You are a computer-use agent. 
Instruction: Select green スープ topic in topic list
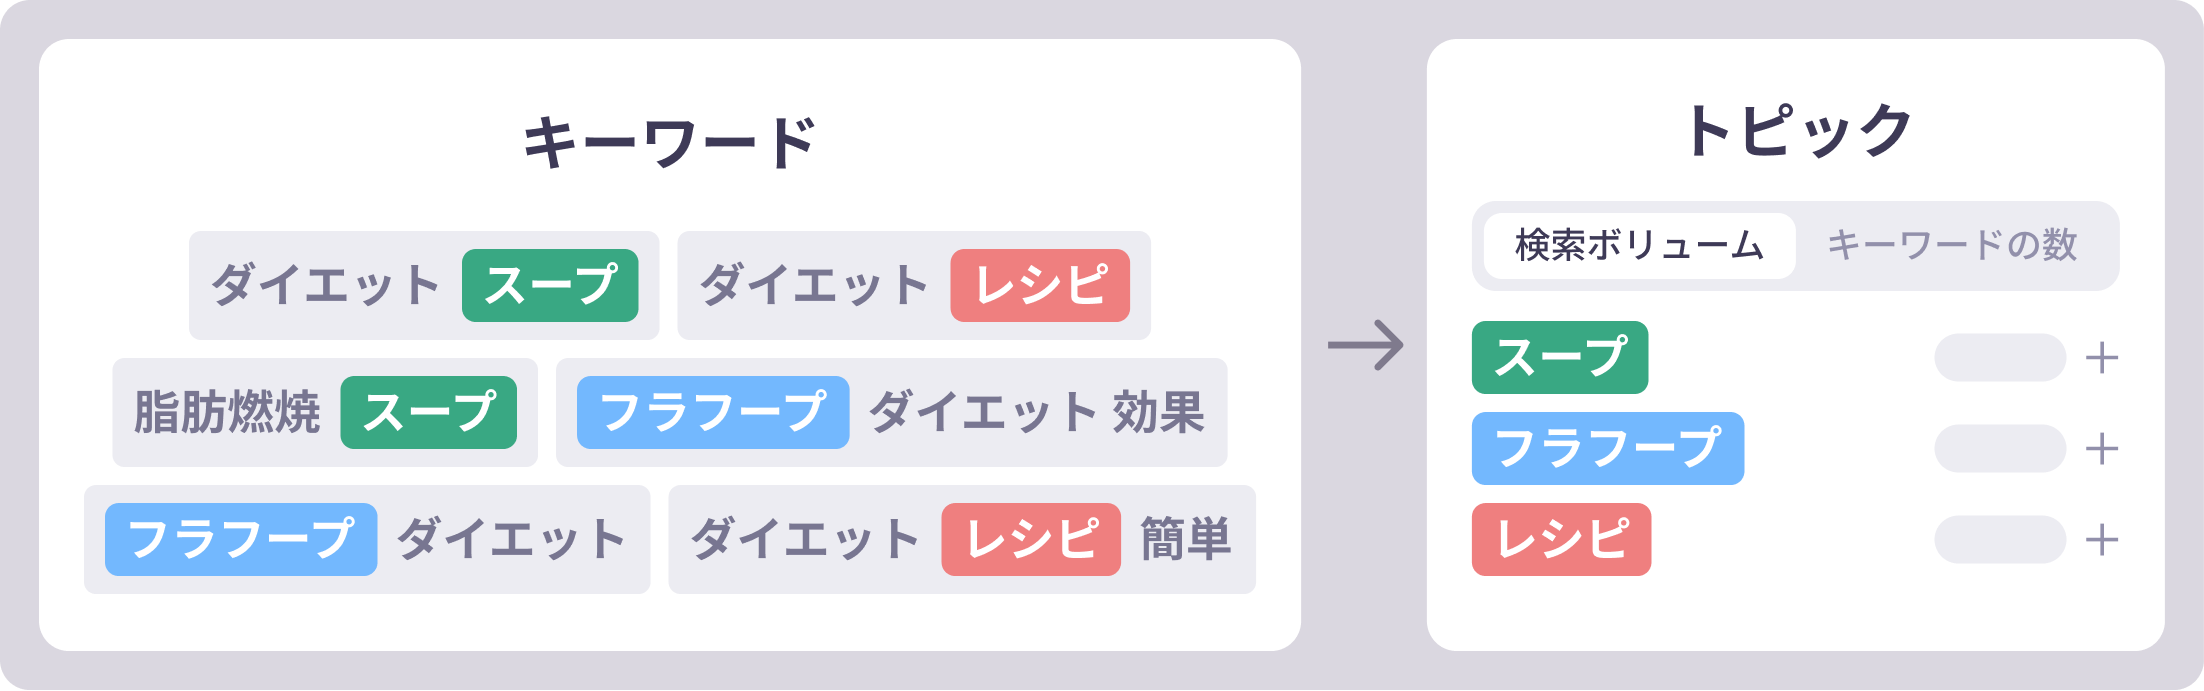click(x=1559, y=358)
